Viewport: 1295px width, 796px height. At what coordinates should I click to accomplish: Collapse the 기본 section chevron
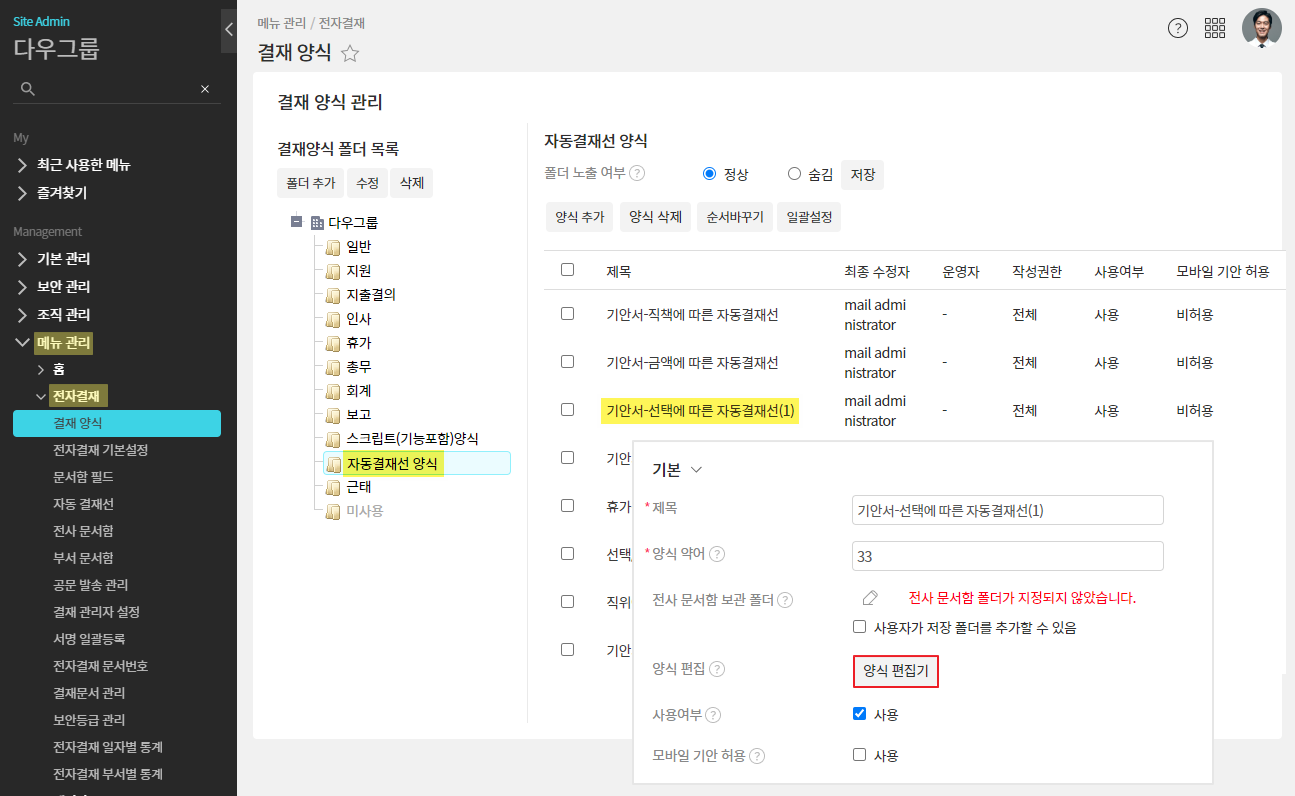pyautogui.click(x=697, y=470)
